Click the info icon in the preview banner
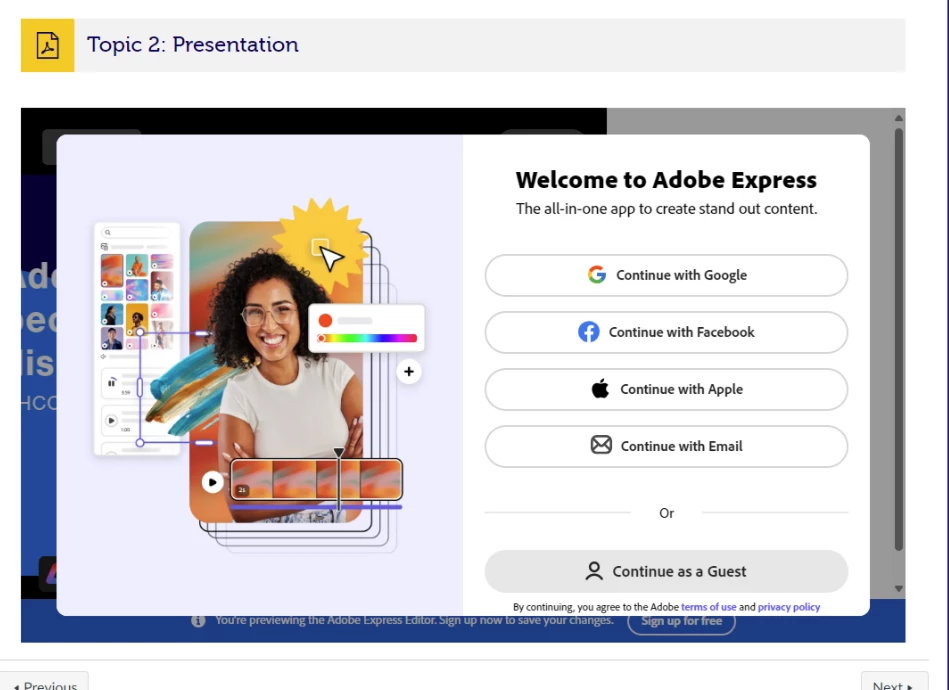 coord(198,621)
